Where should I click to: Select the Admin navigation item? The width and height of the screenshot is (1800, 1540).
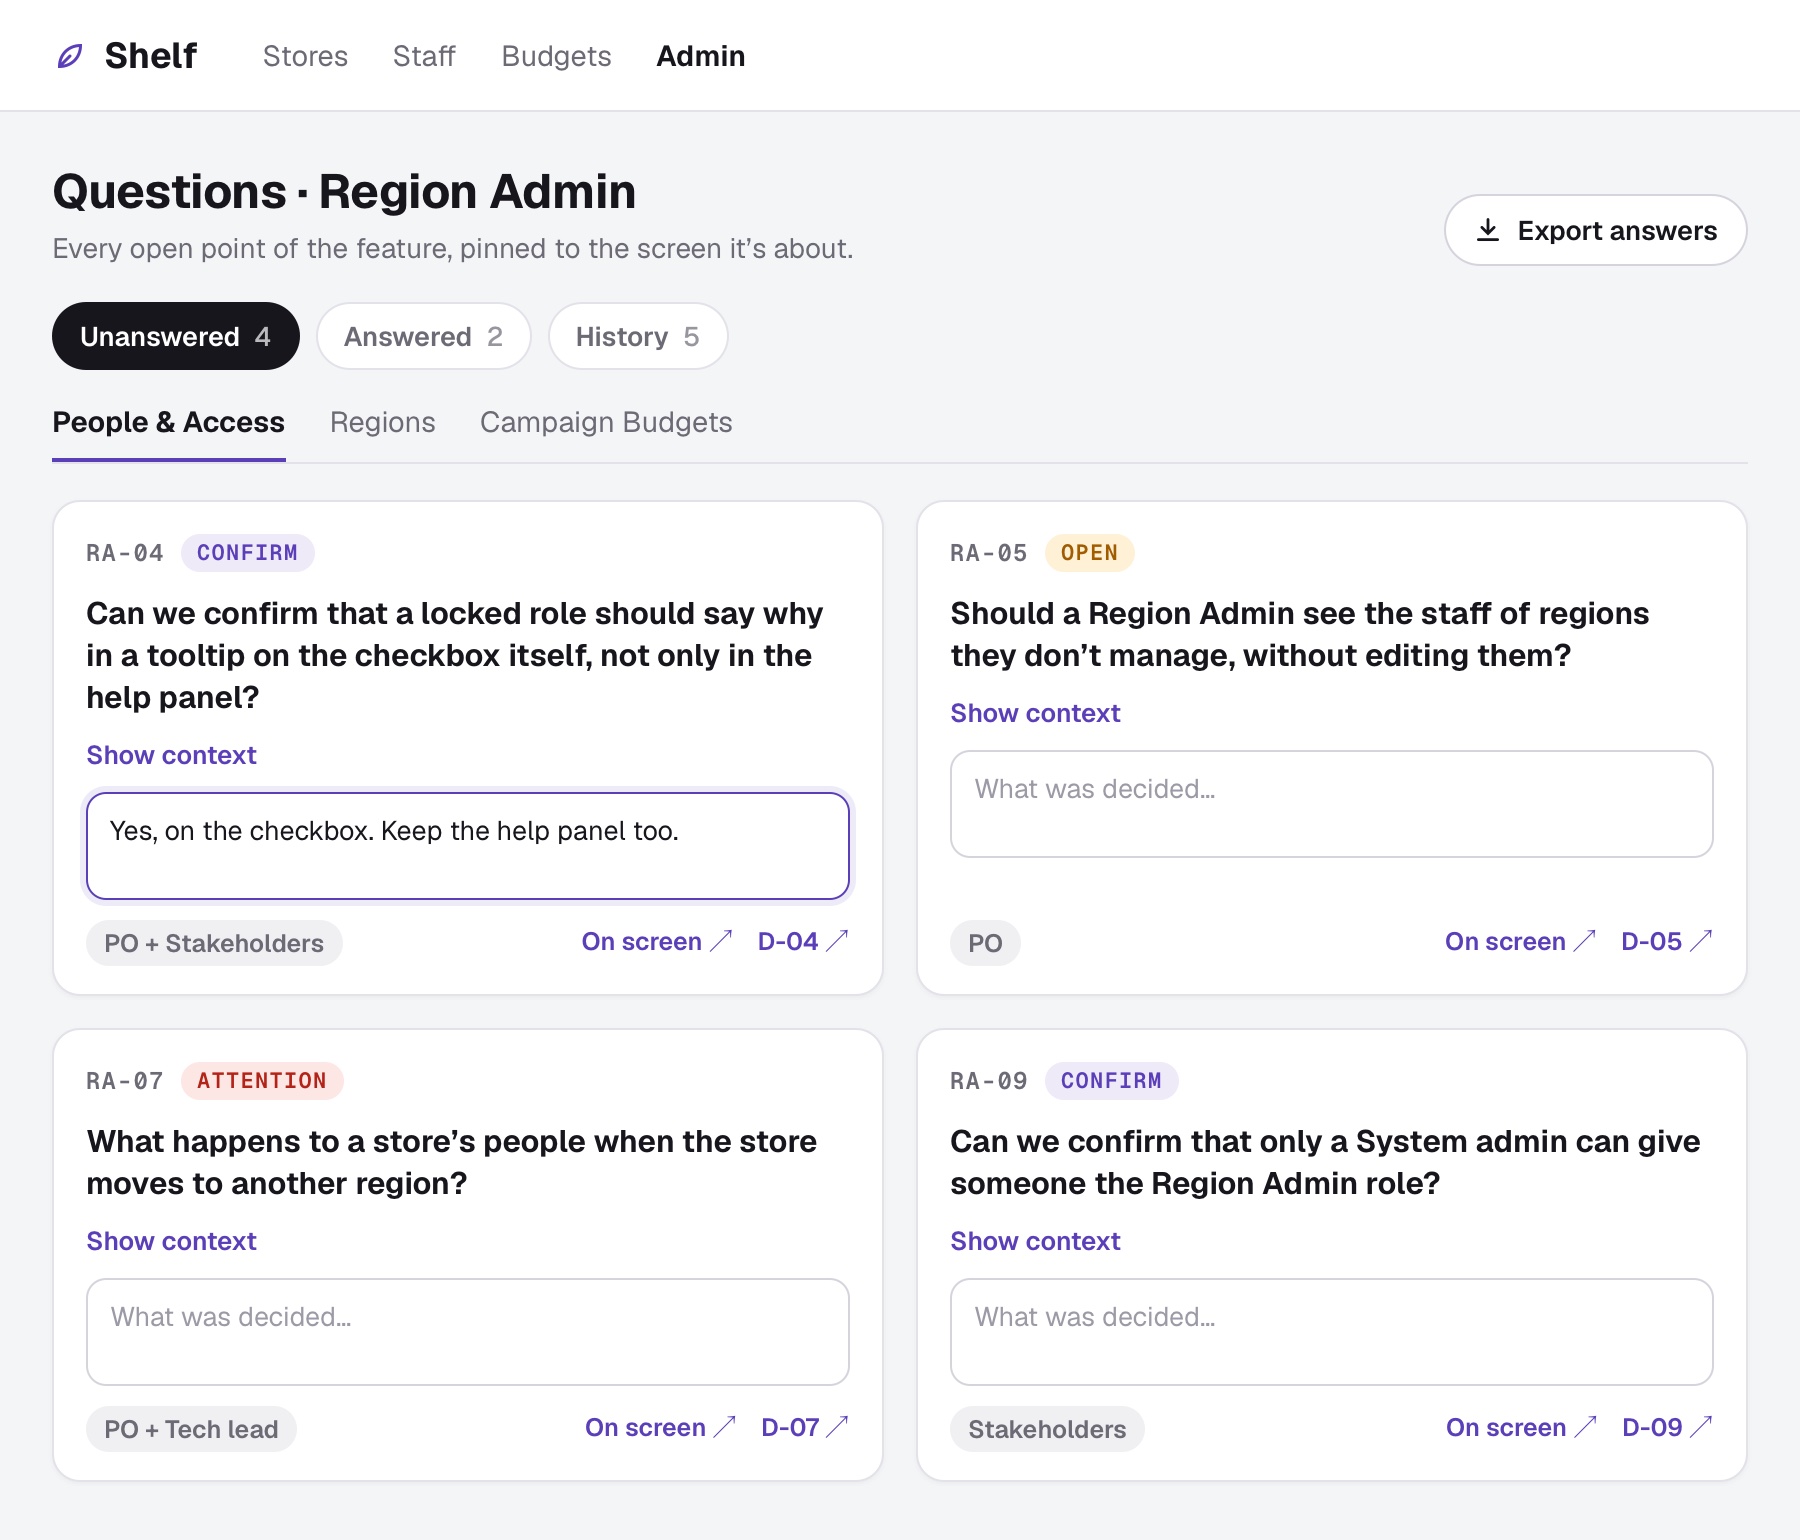tap(701, 56)
